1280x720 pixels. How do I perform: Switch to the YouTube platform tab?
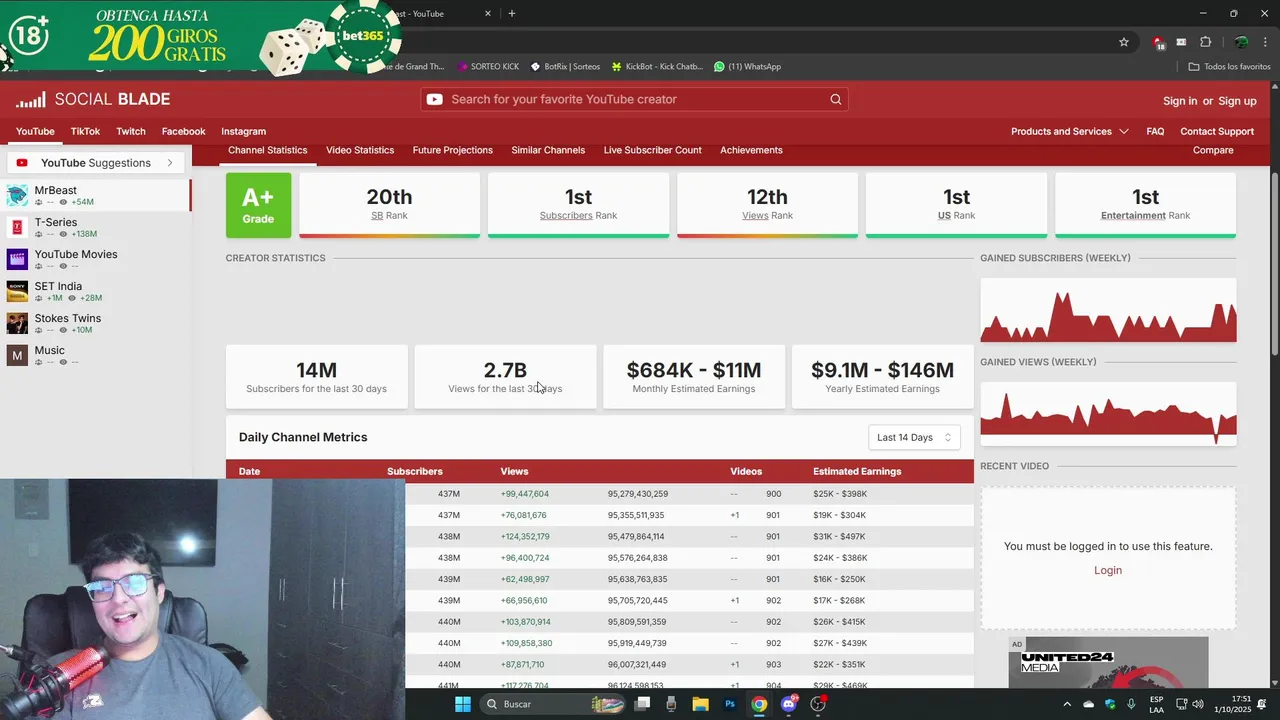(35, 131)
